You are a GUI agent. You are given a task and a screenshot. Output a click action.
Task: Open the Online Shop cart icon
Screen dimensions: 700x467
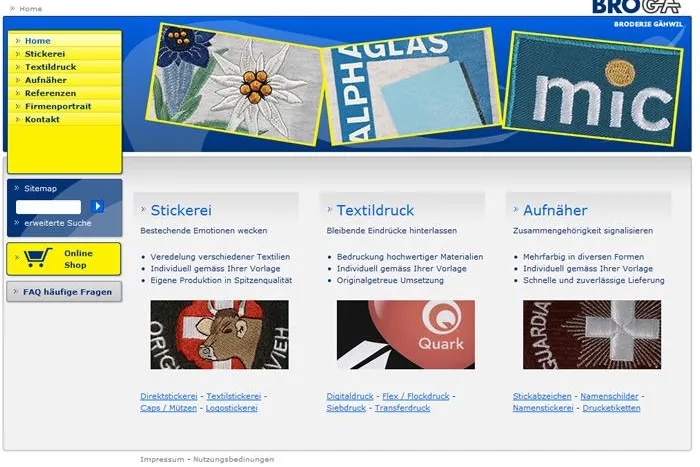(38, 258)
